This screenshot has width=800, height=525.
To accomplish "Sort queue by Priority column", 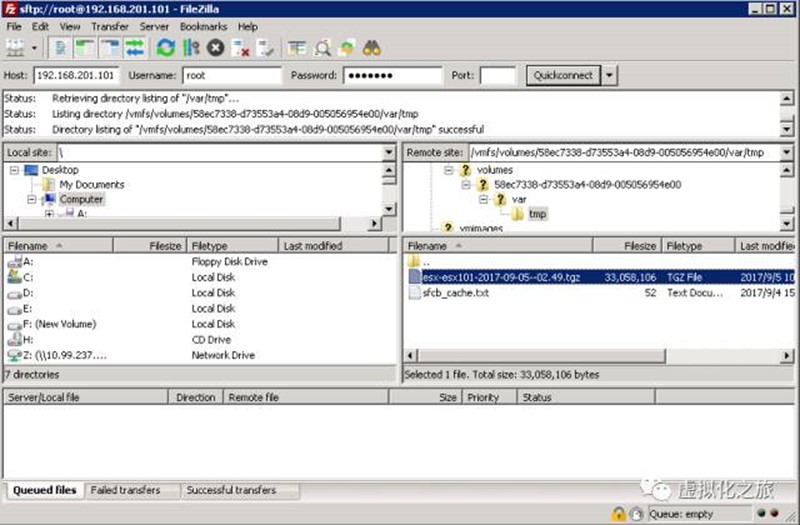I will tap(490, 397).
